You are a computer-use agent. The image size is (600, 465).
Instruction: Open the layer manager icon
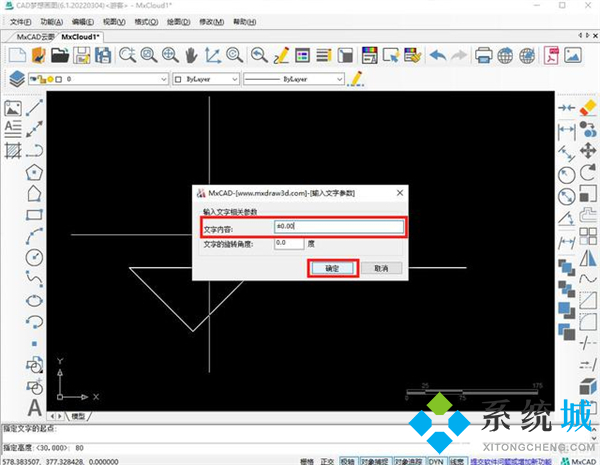click(16, 78)
